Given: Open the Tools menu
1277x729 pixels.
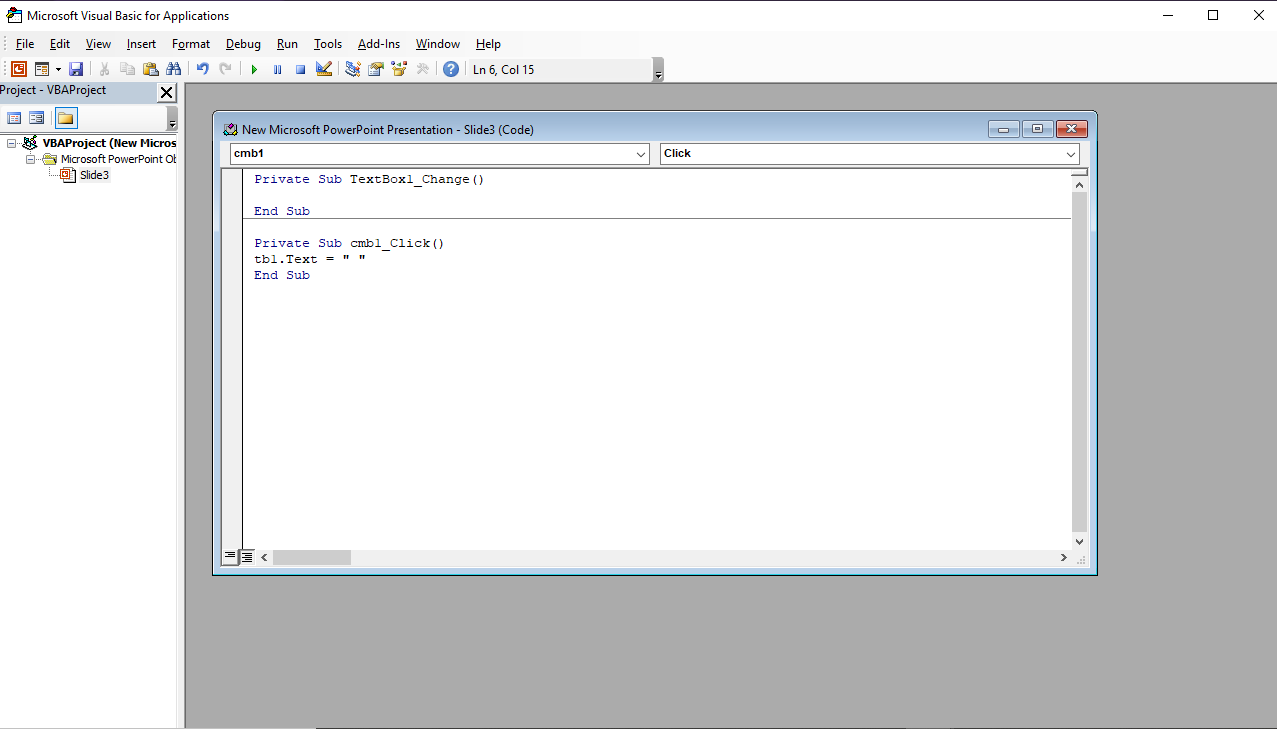Looking at the screenshot, I should [328, 44].
